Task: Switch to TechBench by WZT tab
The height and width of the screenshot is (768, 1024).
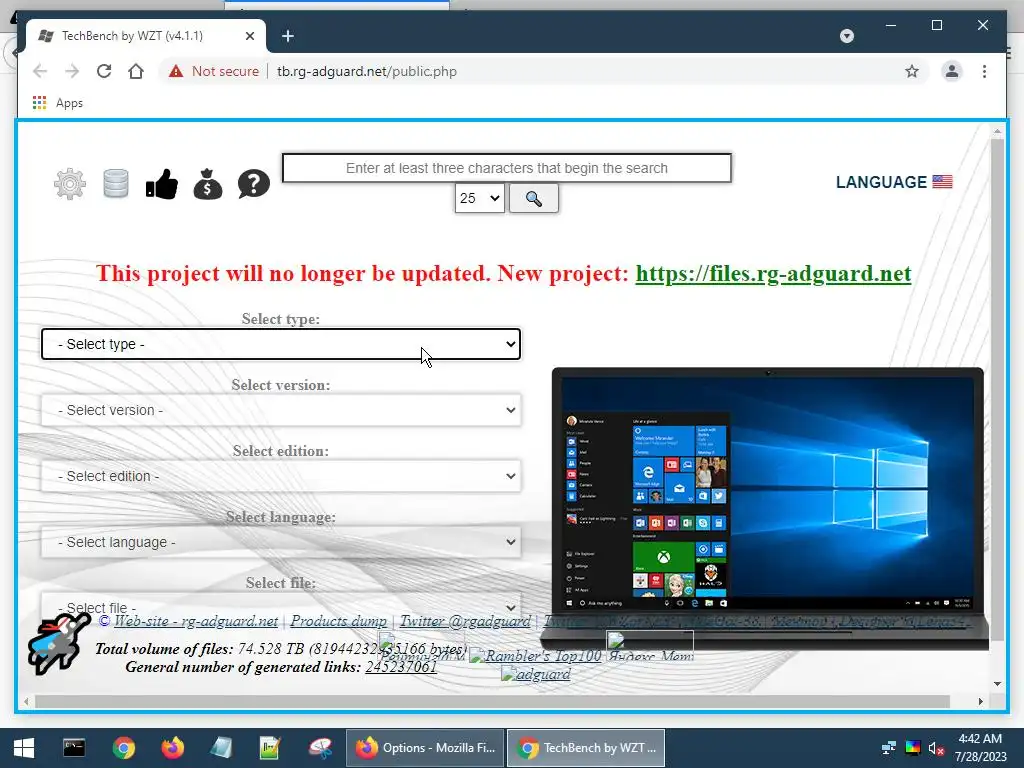Action: tap(146, 36)
